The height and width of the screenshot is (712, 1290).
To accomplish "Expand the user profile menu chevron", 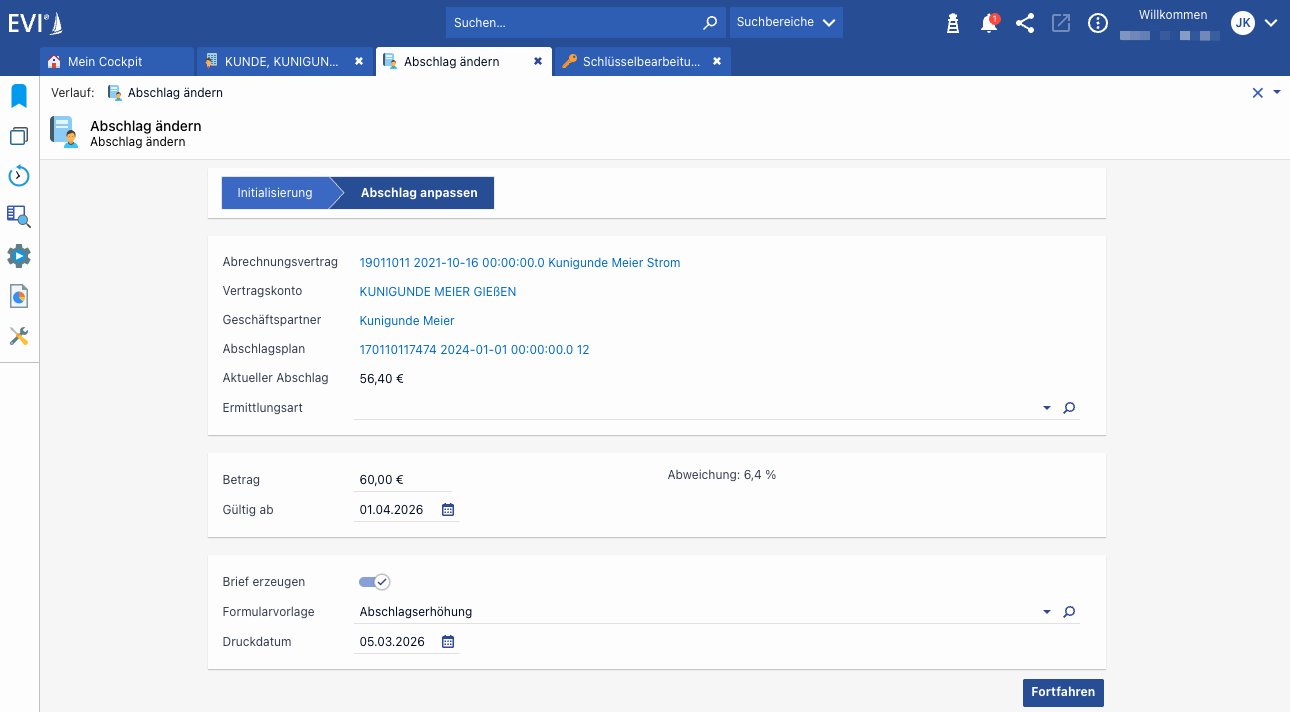I will (x=1271, y=23).
